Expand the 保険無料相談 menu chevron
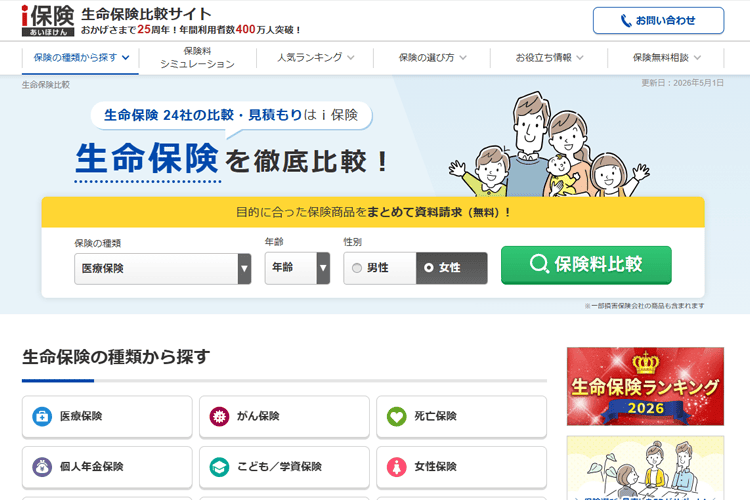This screenshot has height=500, width=750. 697,58
